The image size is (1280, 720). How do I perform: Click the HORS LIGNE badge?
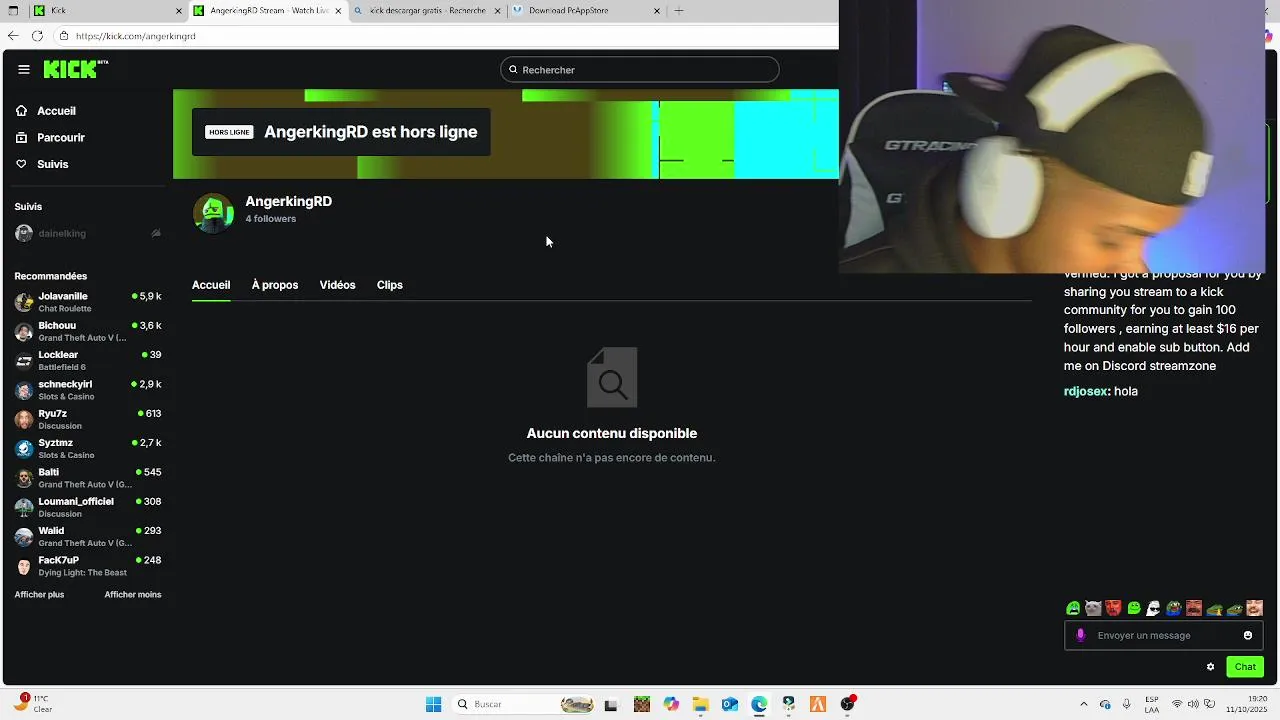coord(229,132)
